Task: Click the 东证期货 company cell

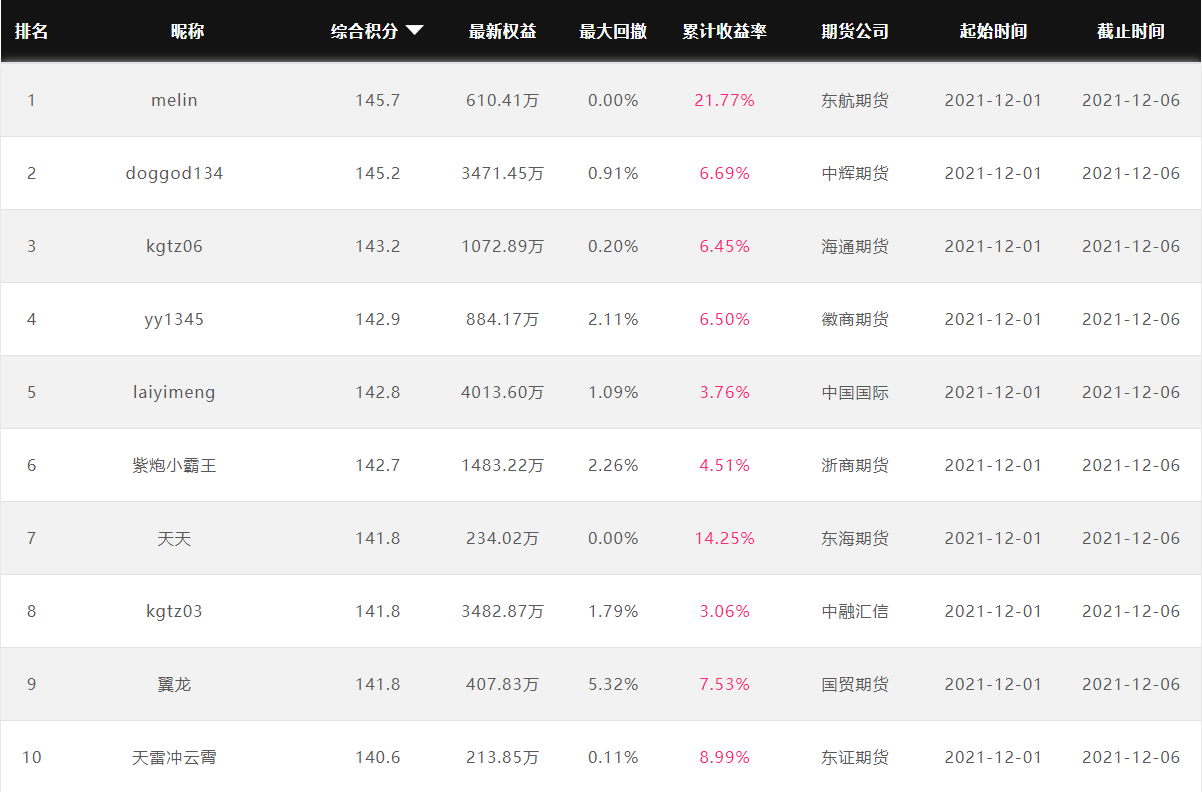Action: coord(855,757)
